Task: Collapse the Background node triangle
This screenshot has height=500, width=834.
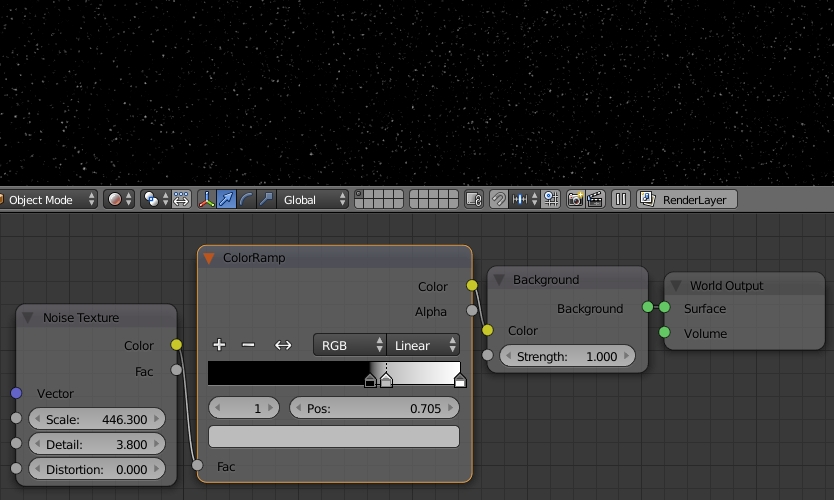Action: (499, 280)
